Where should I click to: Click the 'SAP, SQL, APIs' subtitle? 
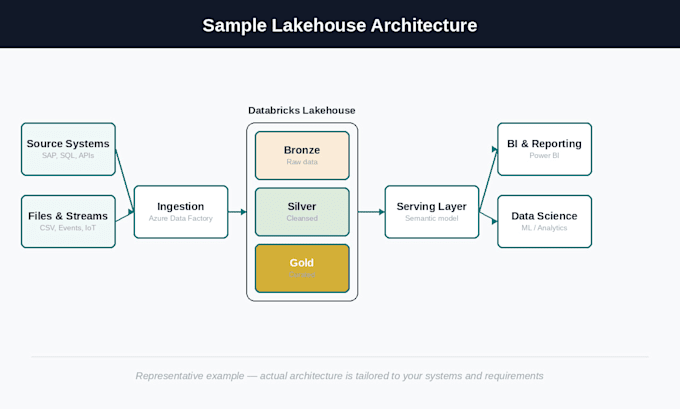pyautogui.click(x=68, y=155)
